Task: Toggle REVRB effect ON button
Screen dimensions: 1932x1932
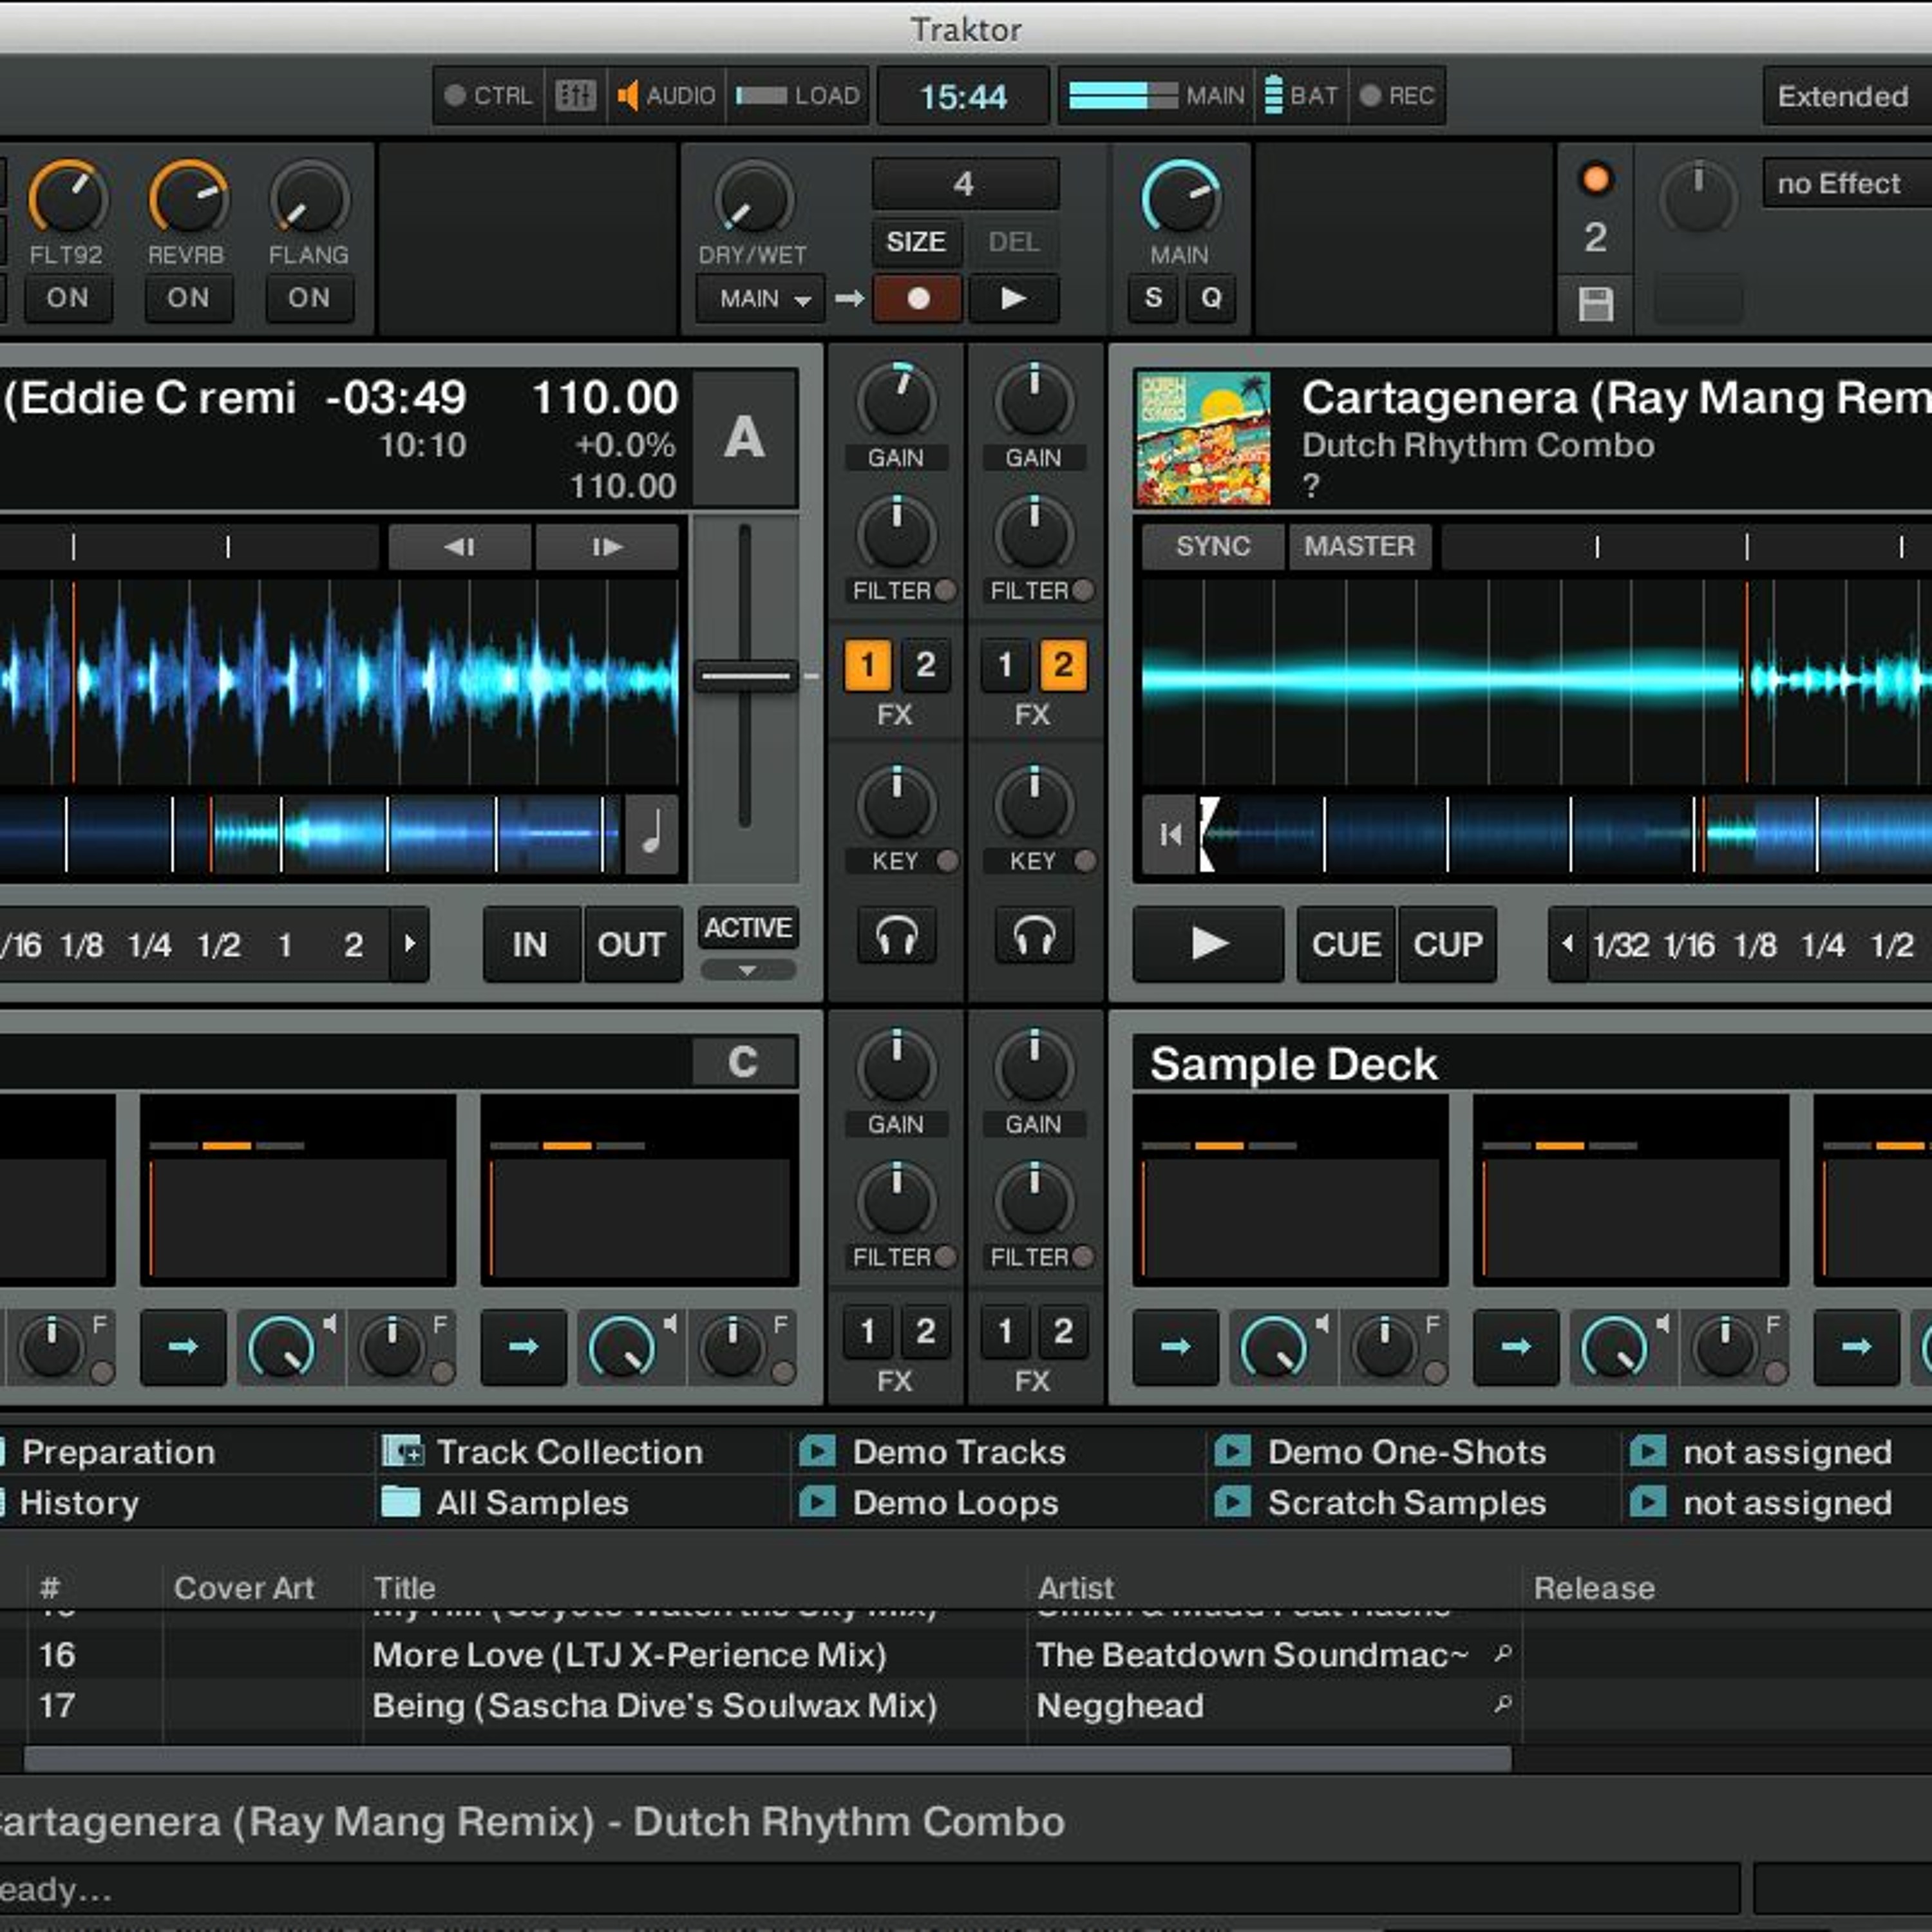Action: 188,298
